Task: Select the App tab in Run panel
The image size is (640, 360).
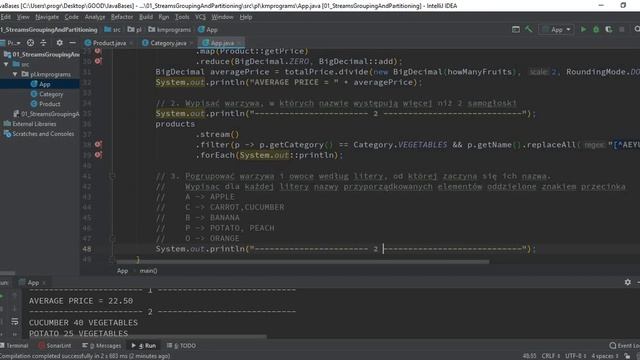Action: pyautogui.click(x=33, y=282)
